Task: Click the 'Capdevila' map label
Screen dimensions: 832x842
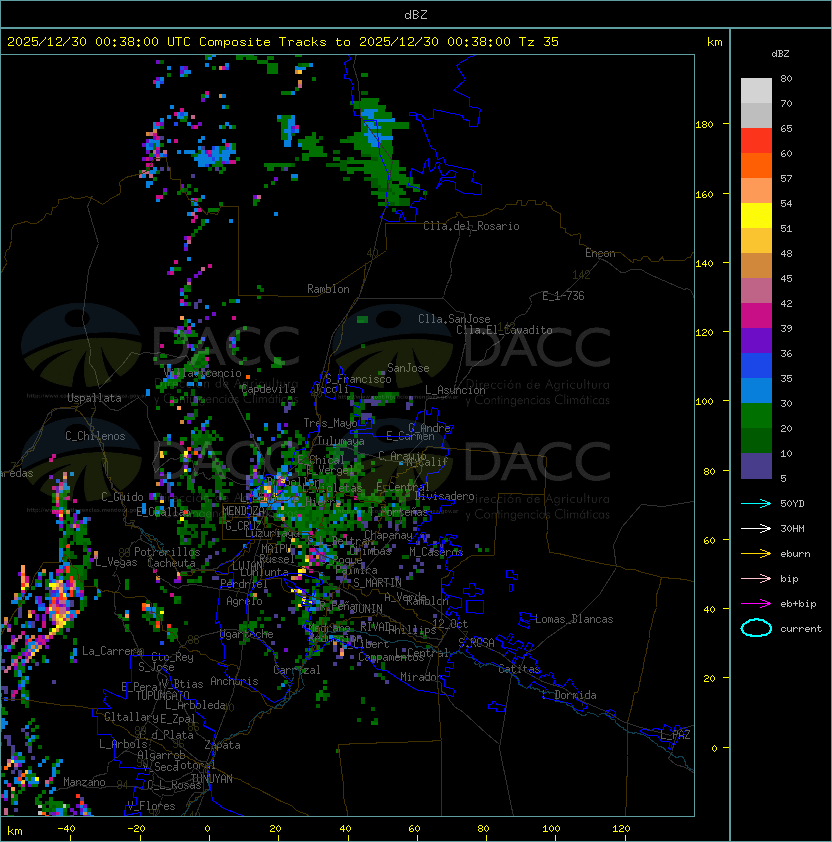Action: point(268,389)
